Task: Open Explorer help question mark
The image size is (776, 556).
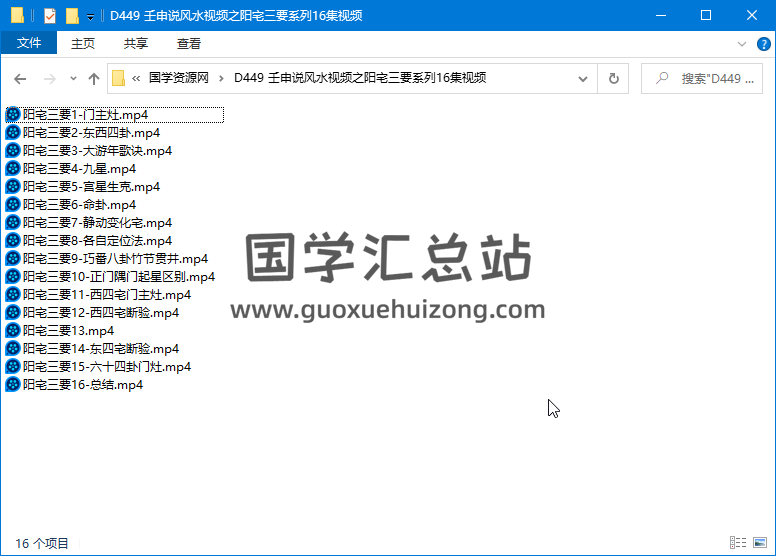Action: 764,44
